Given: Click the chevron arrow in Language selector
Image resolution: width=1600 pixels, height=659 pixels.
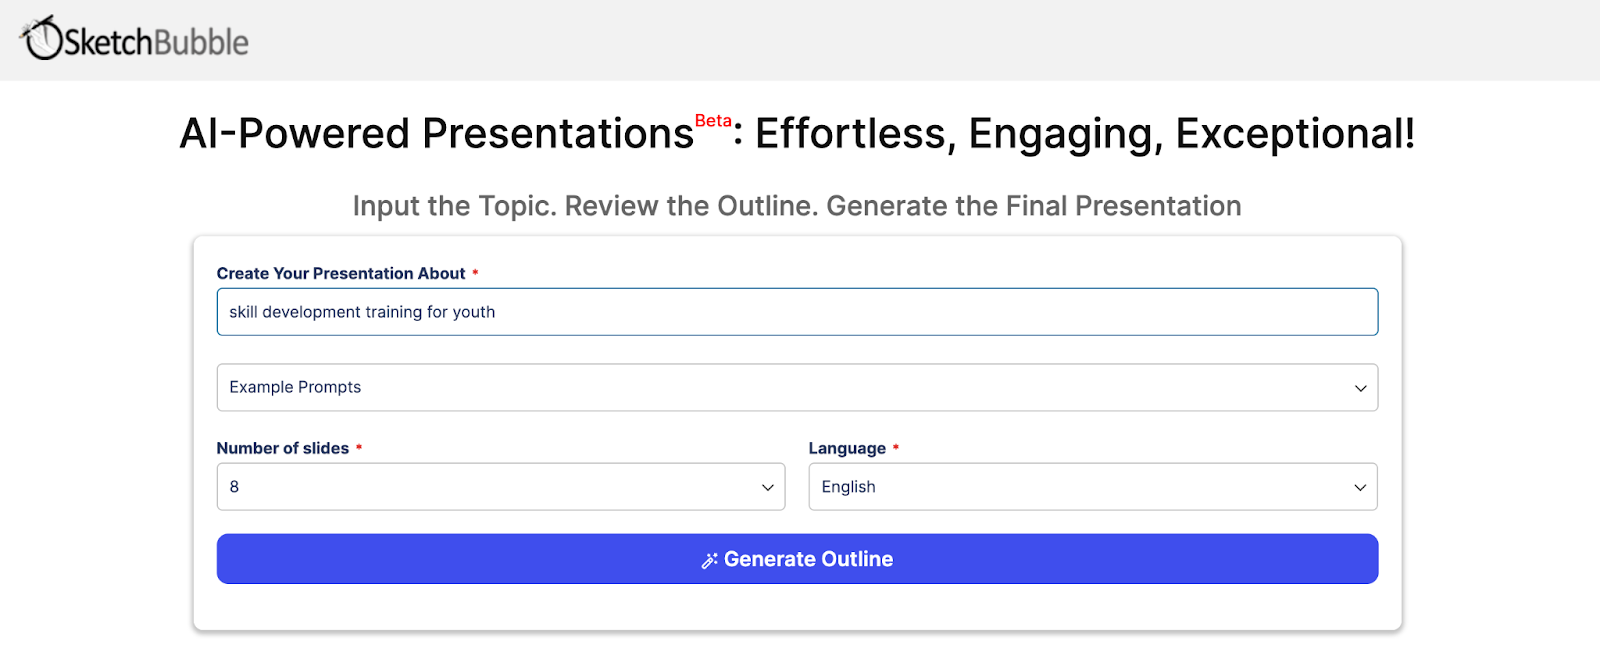Looking at the screenshot, I should (1360, 488).
